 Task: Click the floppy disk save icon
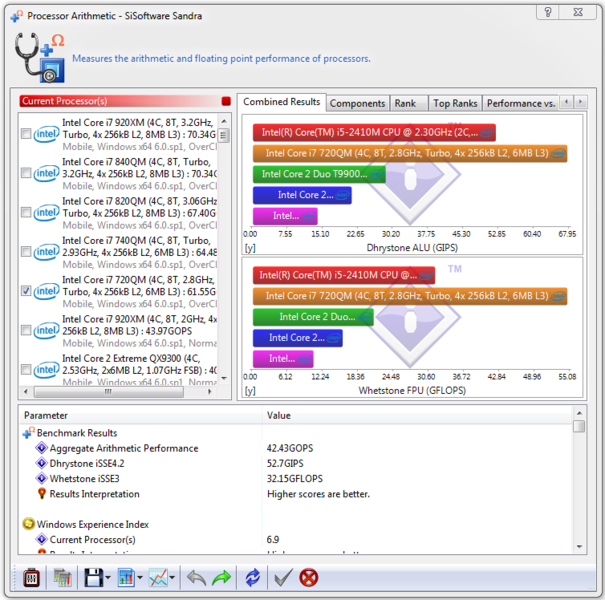click(93, 578)
